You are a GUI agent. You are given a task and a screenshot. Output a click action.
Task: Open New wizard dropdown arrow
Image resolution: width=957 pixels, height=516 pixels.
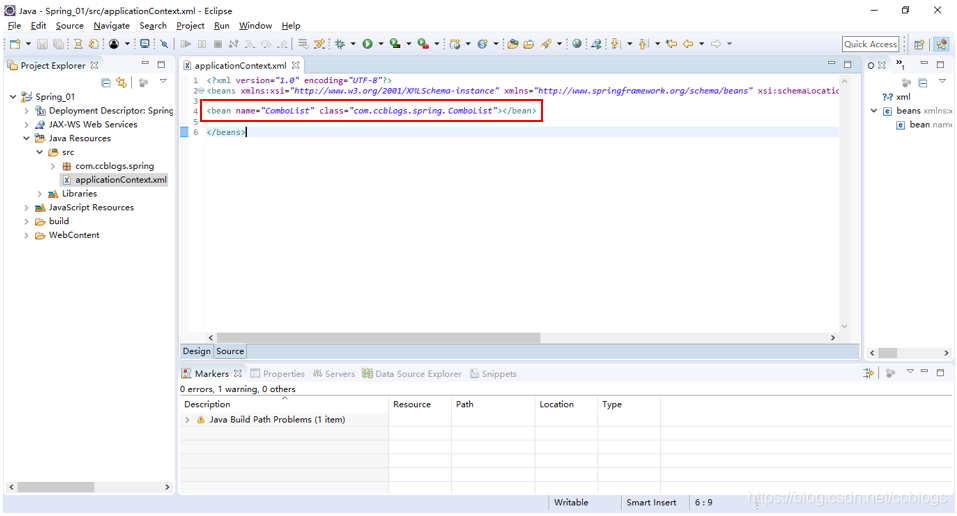tap(28, 44)
